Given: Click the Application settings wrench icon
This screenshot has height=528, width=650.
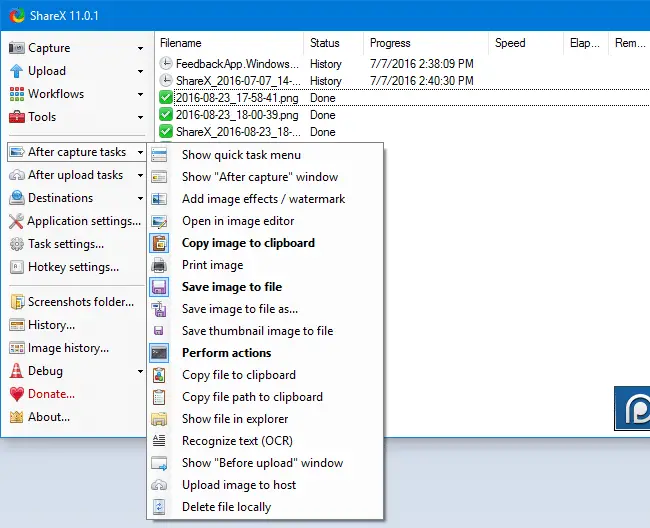Looking at the screenshot, I should (x=16, y=221).
